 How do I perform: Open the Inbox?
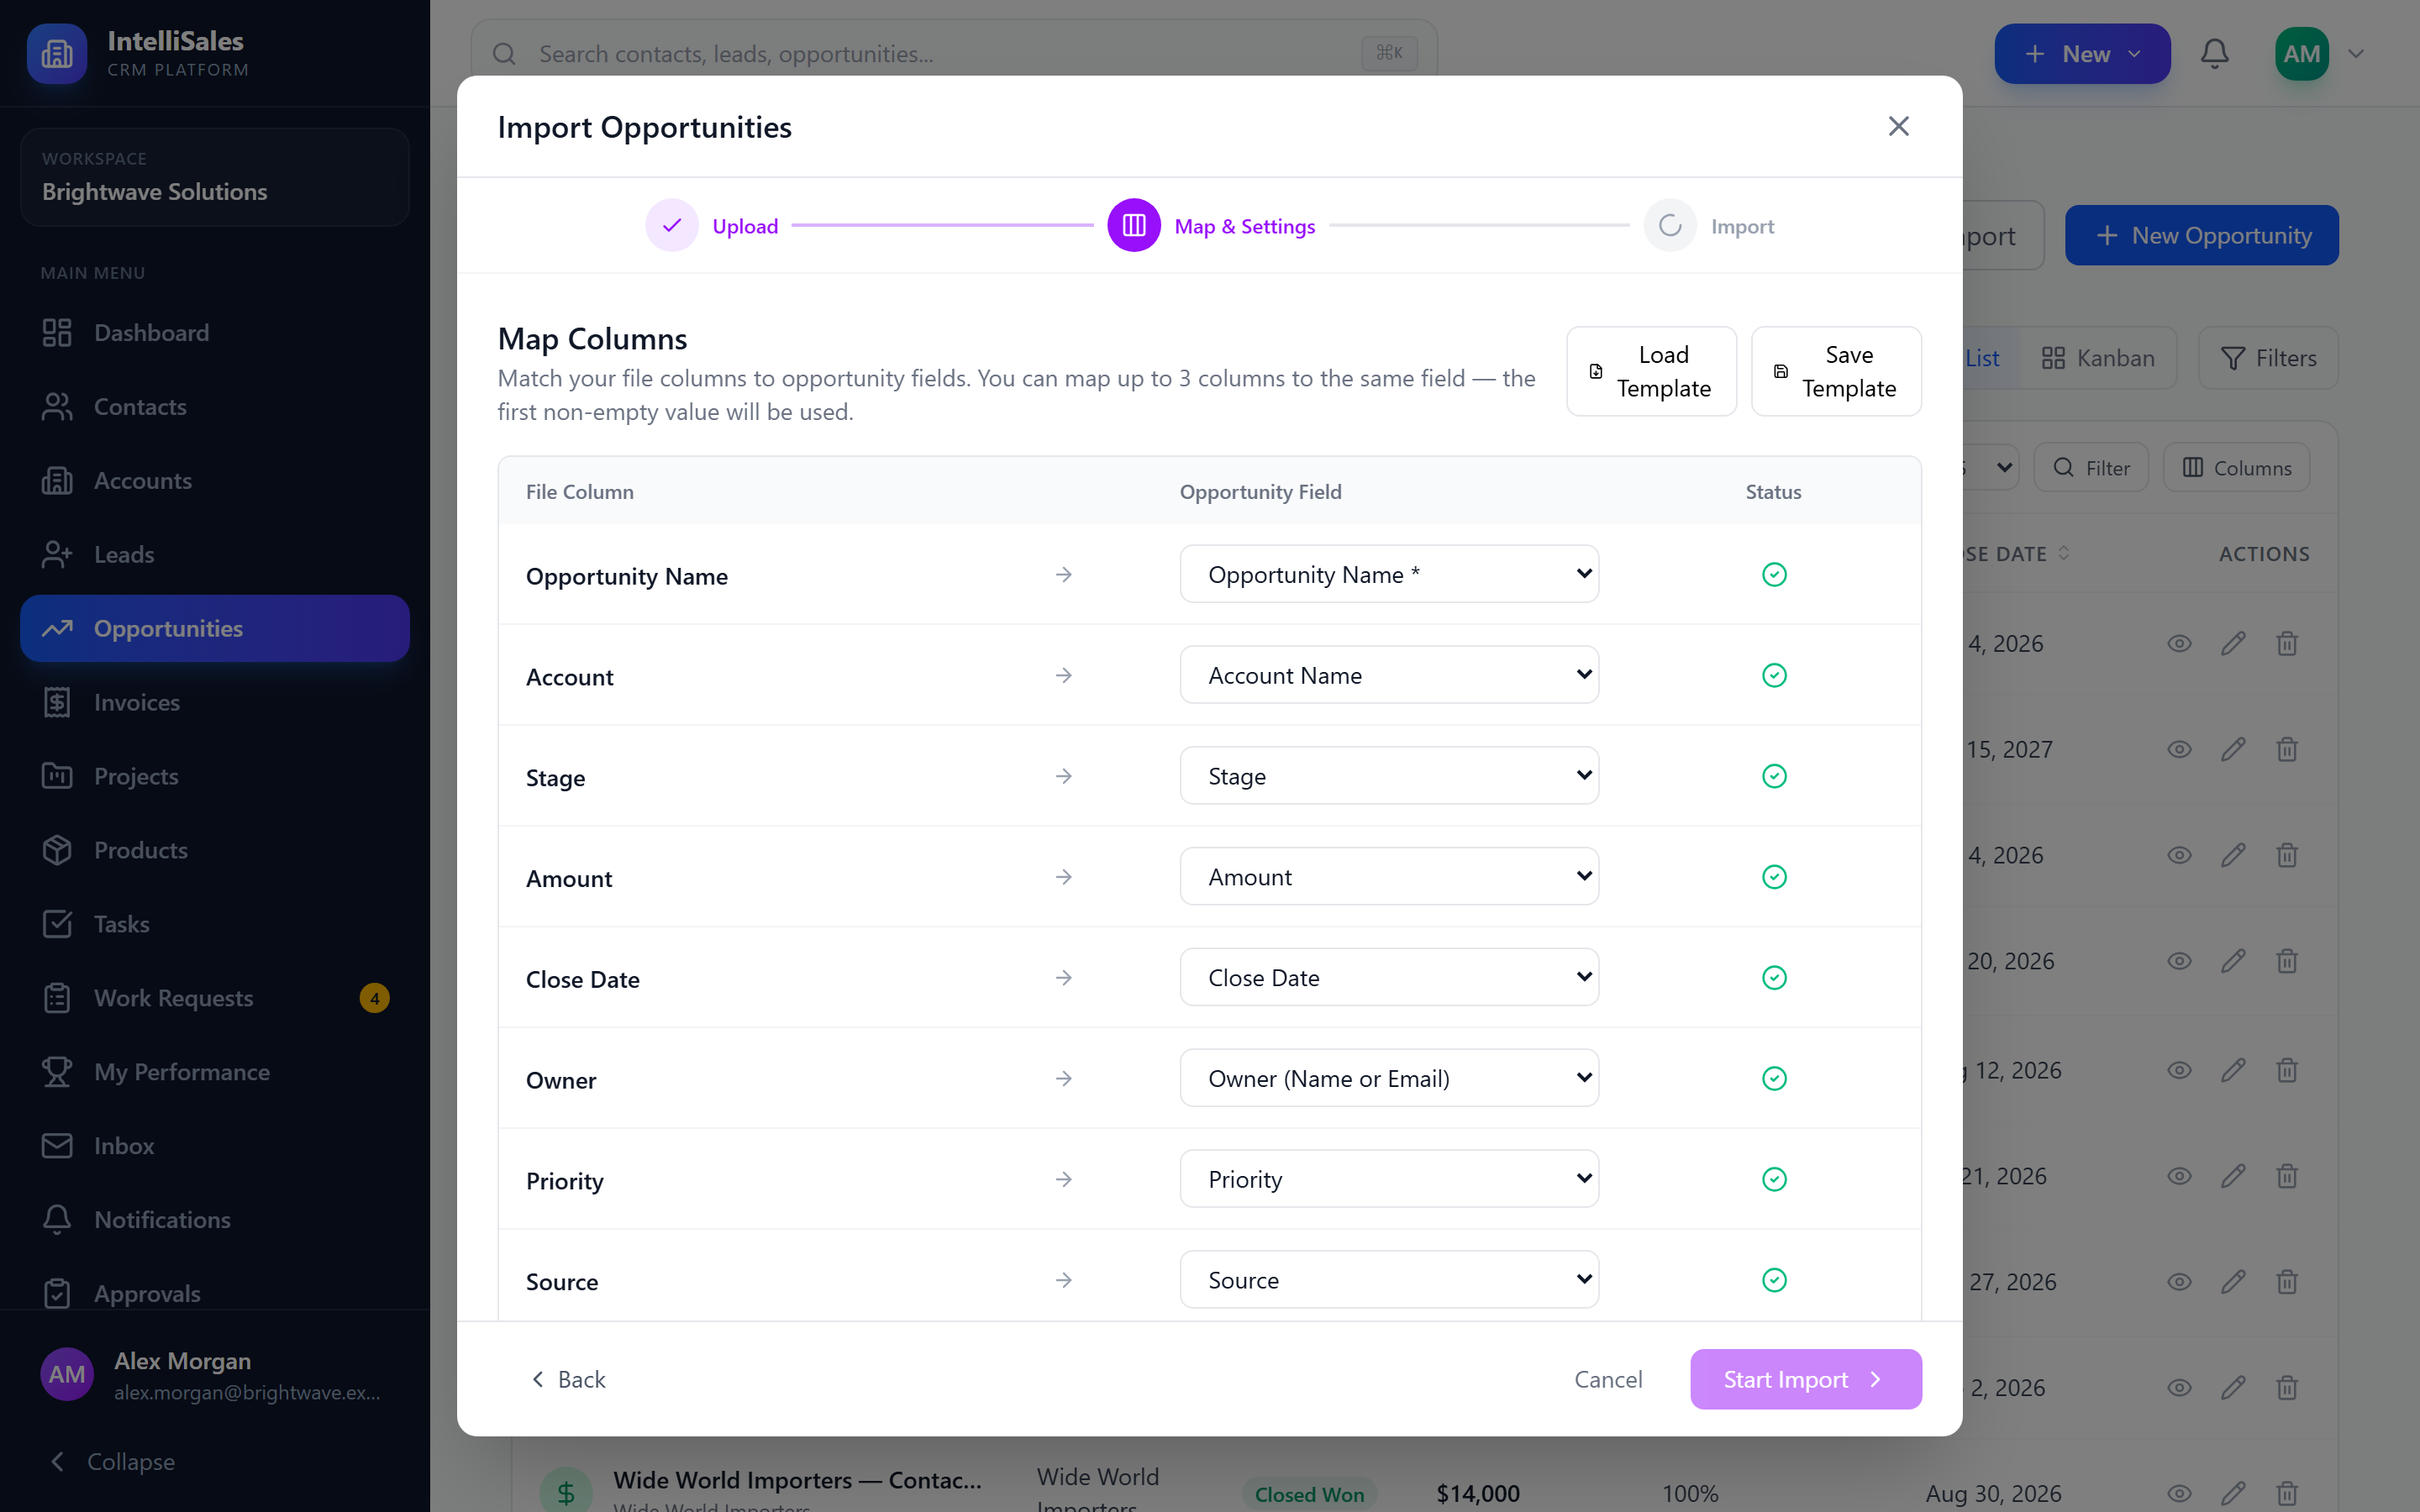tap(215, 1146)
